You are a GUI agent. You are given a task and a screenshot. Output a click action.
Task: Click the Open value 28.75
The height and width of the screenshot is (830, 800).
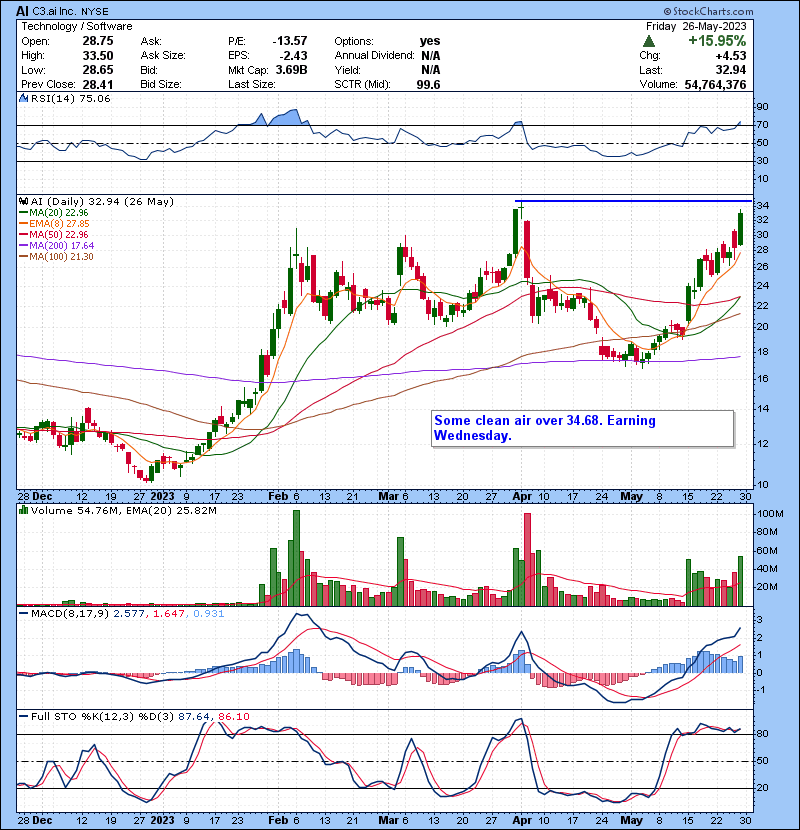(x=98, y=41)
